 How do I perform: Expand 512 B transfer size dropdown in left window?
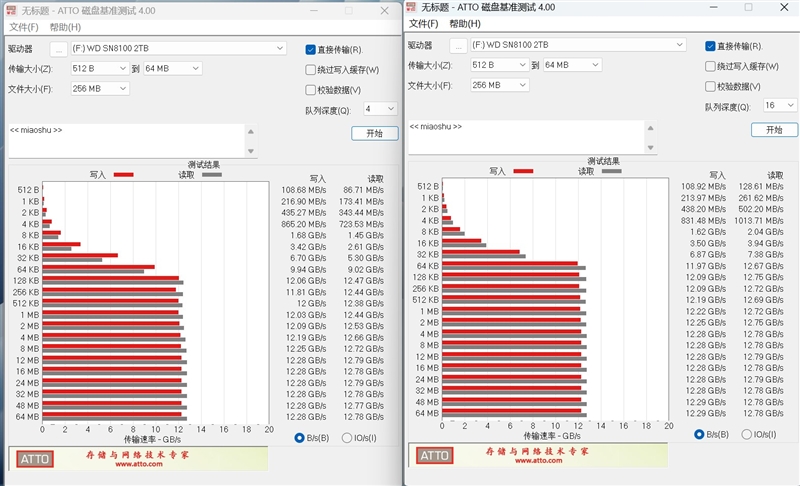click(x=99, y=68)
